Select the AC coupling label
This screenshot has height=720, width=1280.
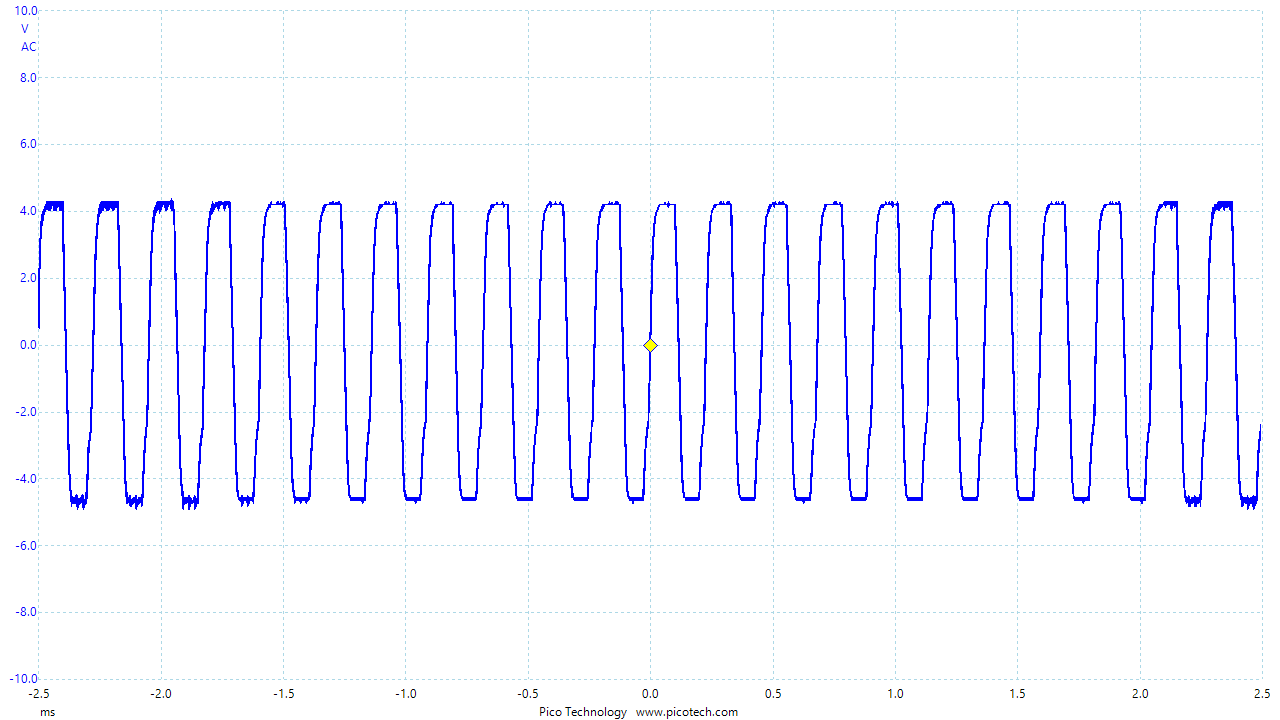29,47
